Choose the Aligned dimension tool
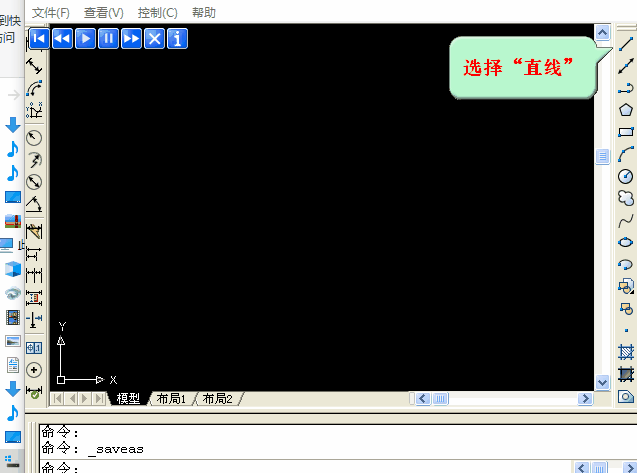Screen dimensions: 637x473 (34, 66)
